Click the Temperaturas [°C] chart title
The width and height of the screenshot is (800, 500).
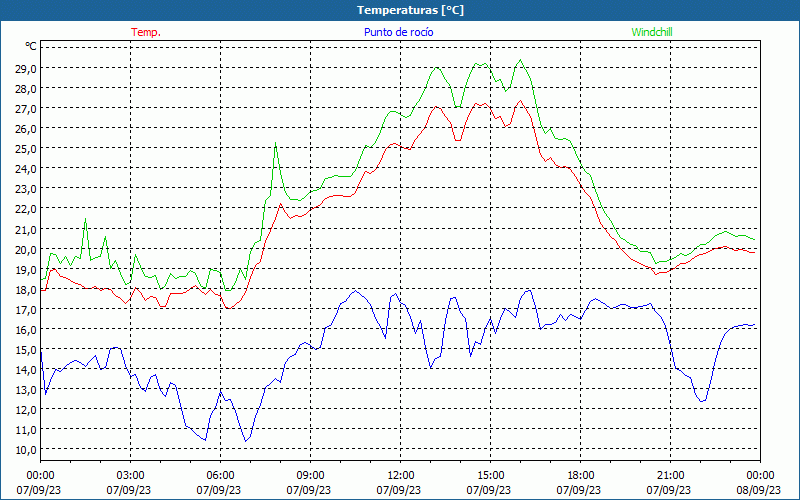[410, 10]
